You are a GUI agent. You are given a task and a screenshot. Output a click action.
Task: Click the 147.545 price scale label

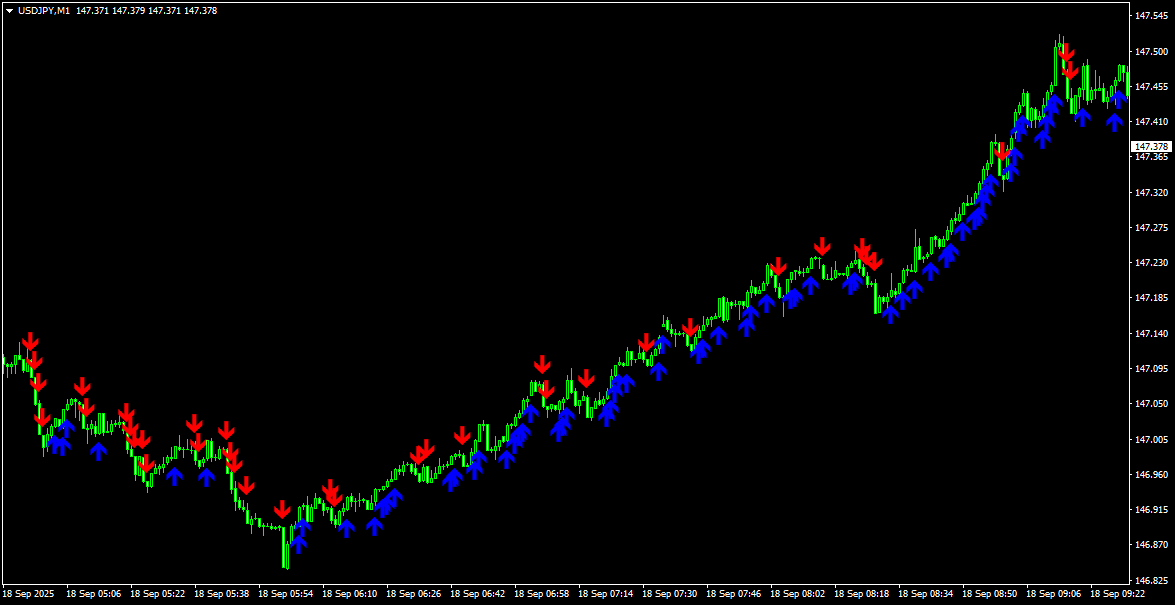[x=1152, y=16]
